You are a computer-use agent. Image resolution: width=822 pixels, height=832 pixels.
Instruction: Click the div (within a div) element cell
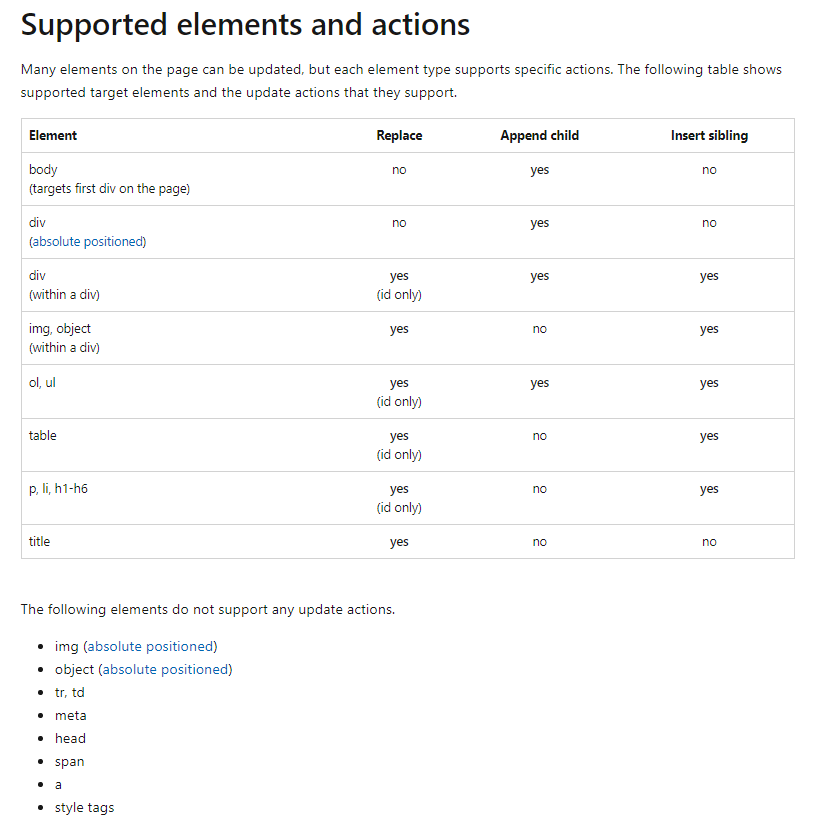pos(64,285)
